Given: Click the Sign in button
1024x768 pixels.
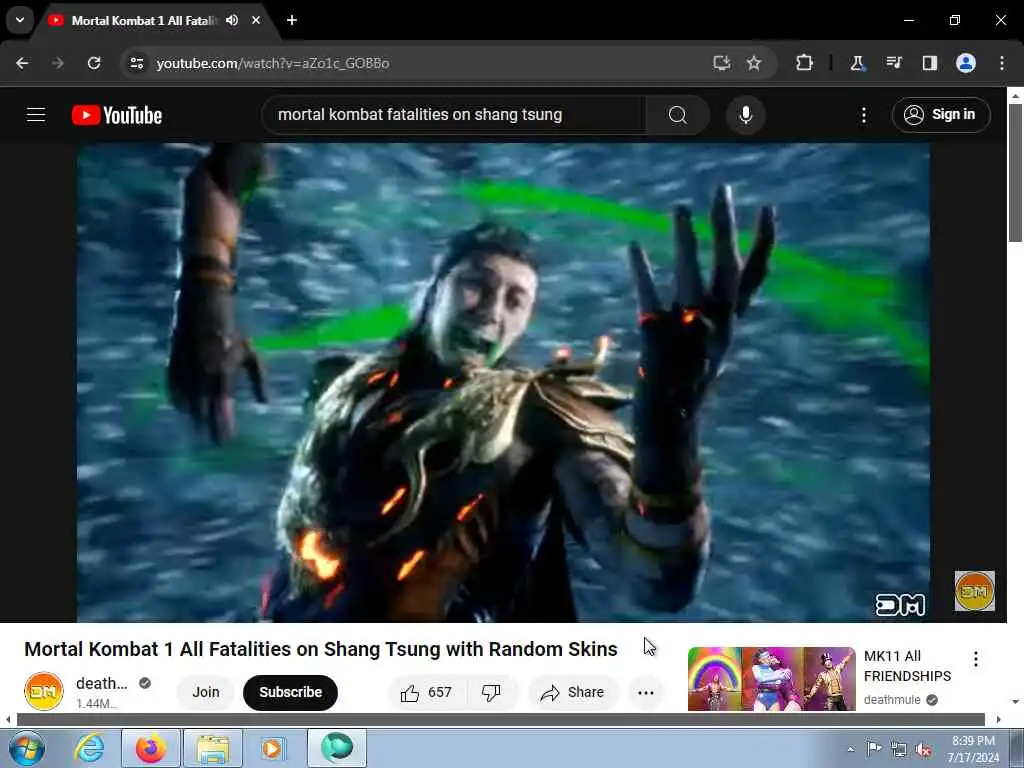Looking at the screenshot, I should click(x=941, y=115).
